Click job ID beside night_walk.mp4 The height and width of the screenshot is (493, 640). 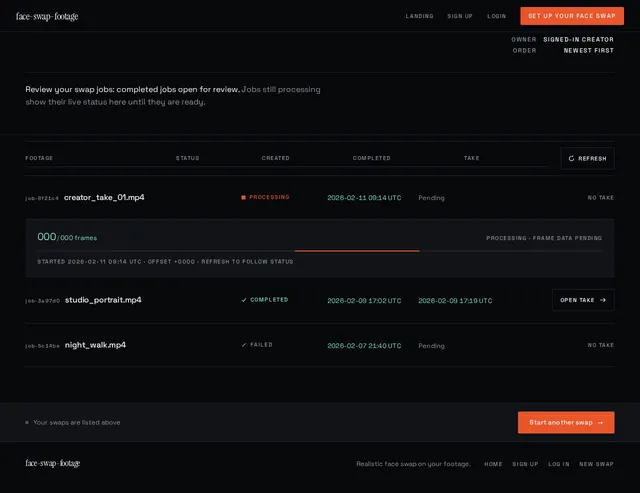[42, 346]
